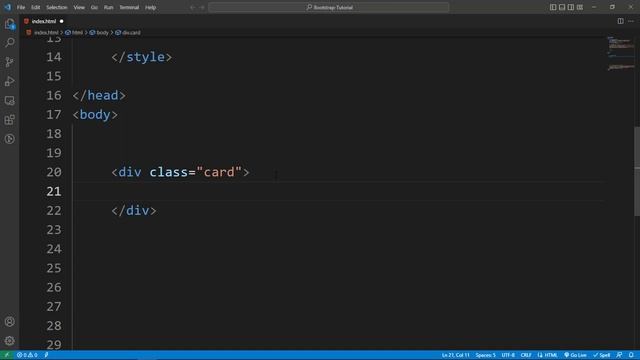Open the editor More Actions ellipsis
Image resolution: width=640 pixels, height=360 pixels.
point(631,21)
